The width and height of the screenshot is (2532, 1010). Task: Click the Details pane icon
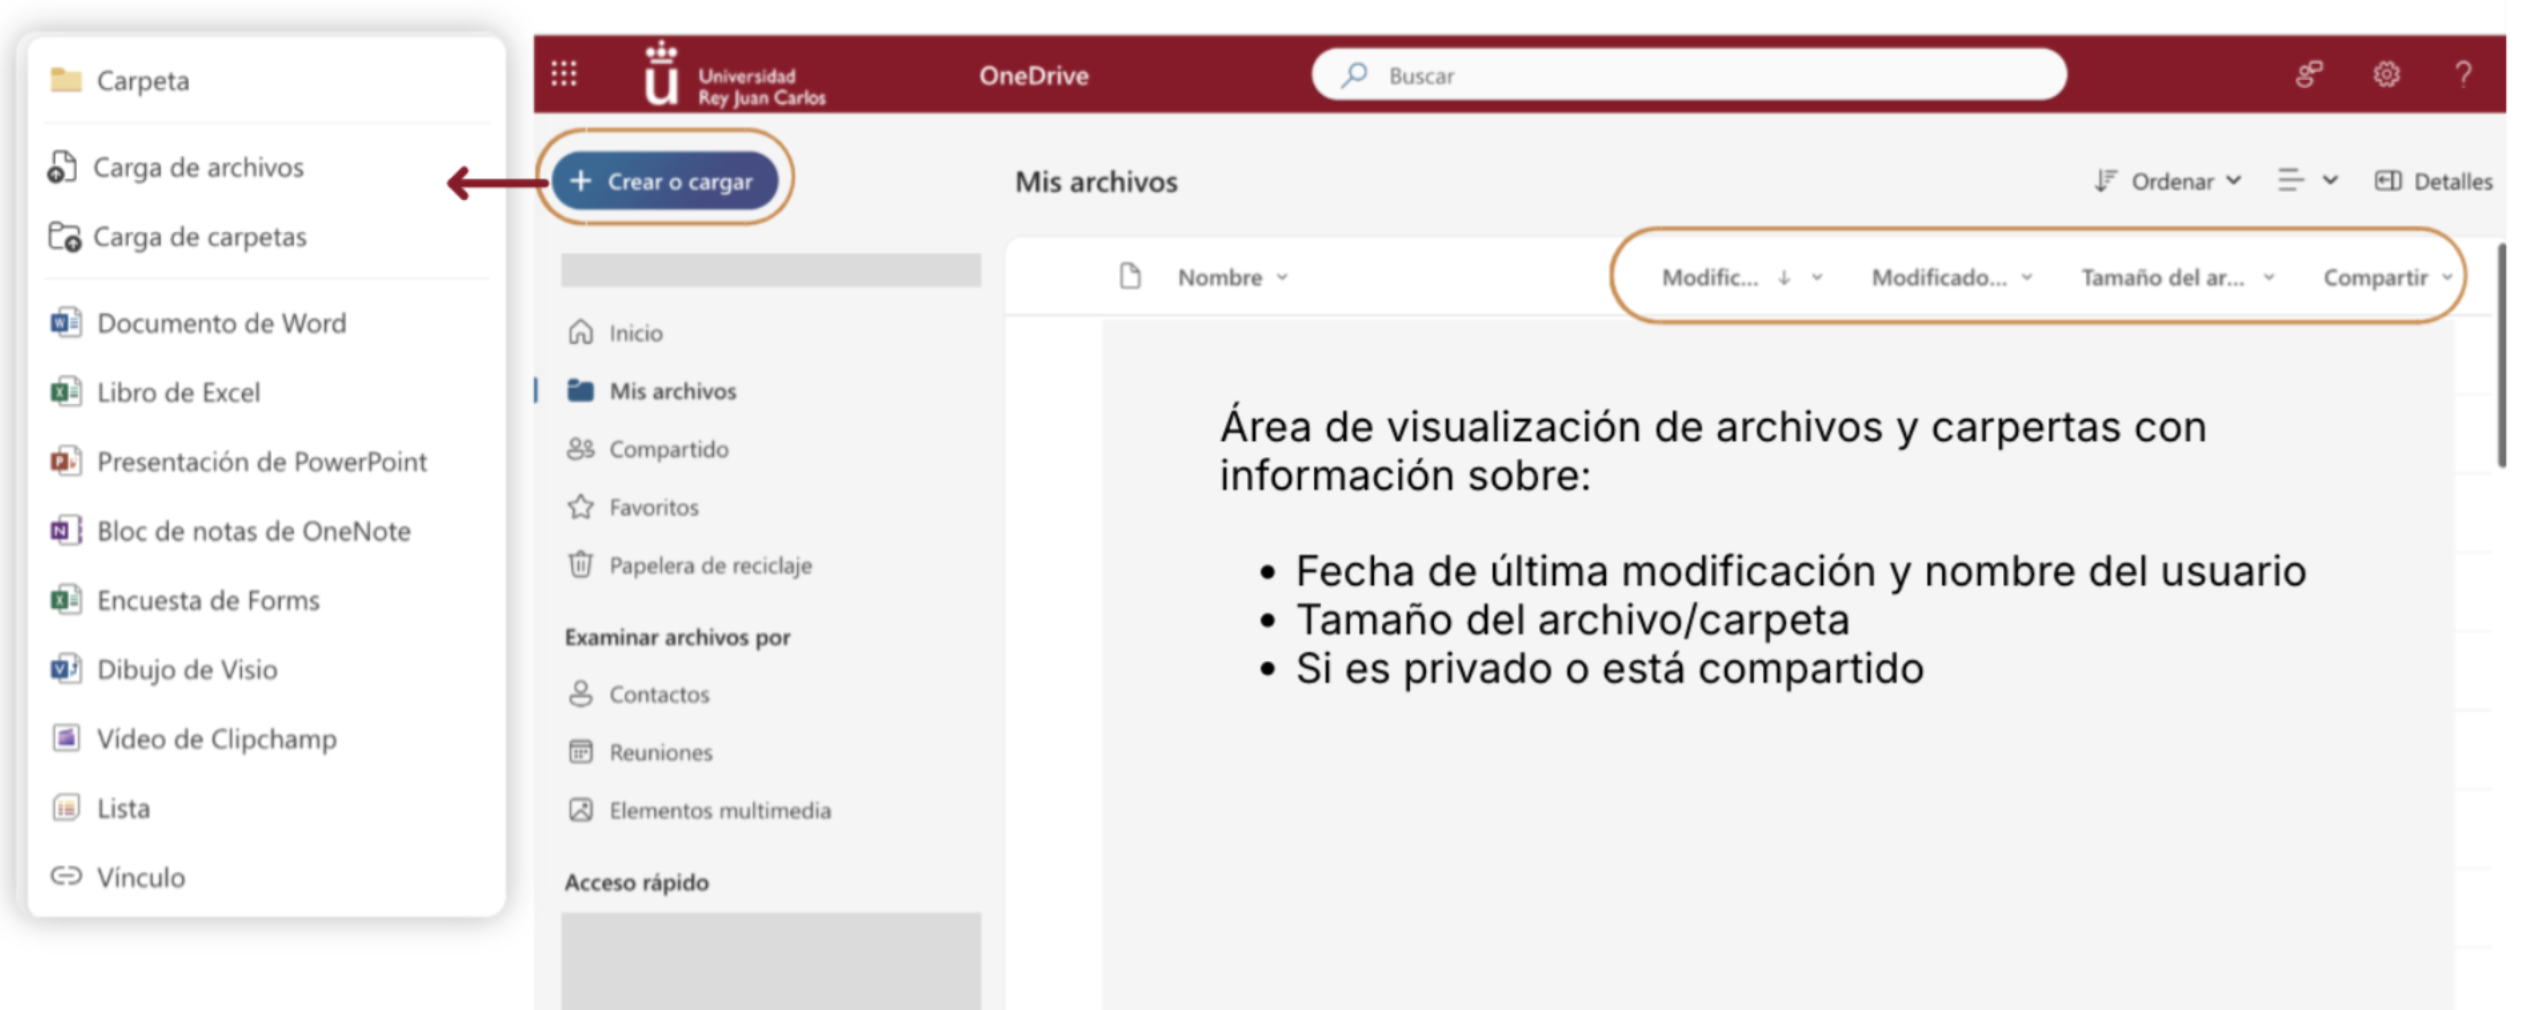2388,181
